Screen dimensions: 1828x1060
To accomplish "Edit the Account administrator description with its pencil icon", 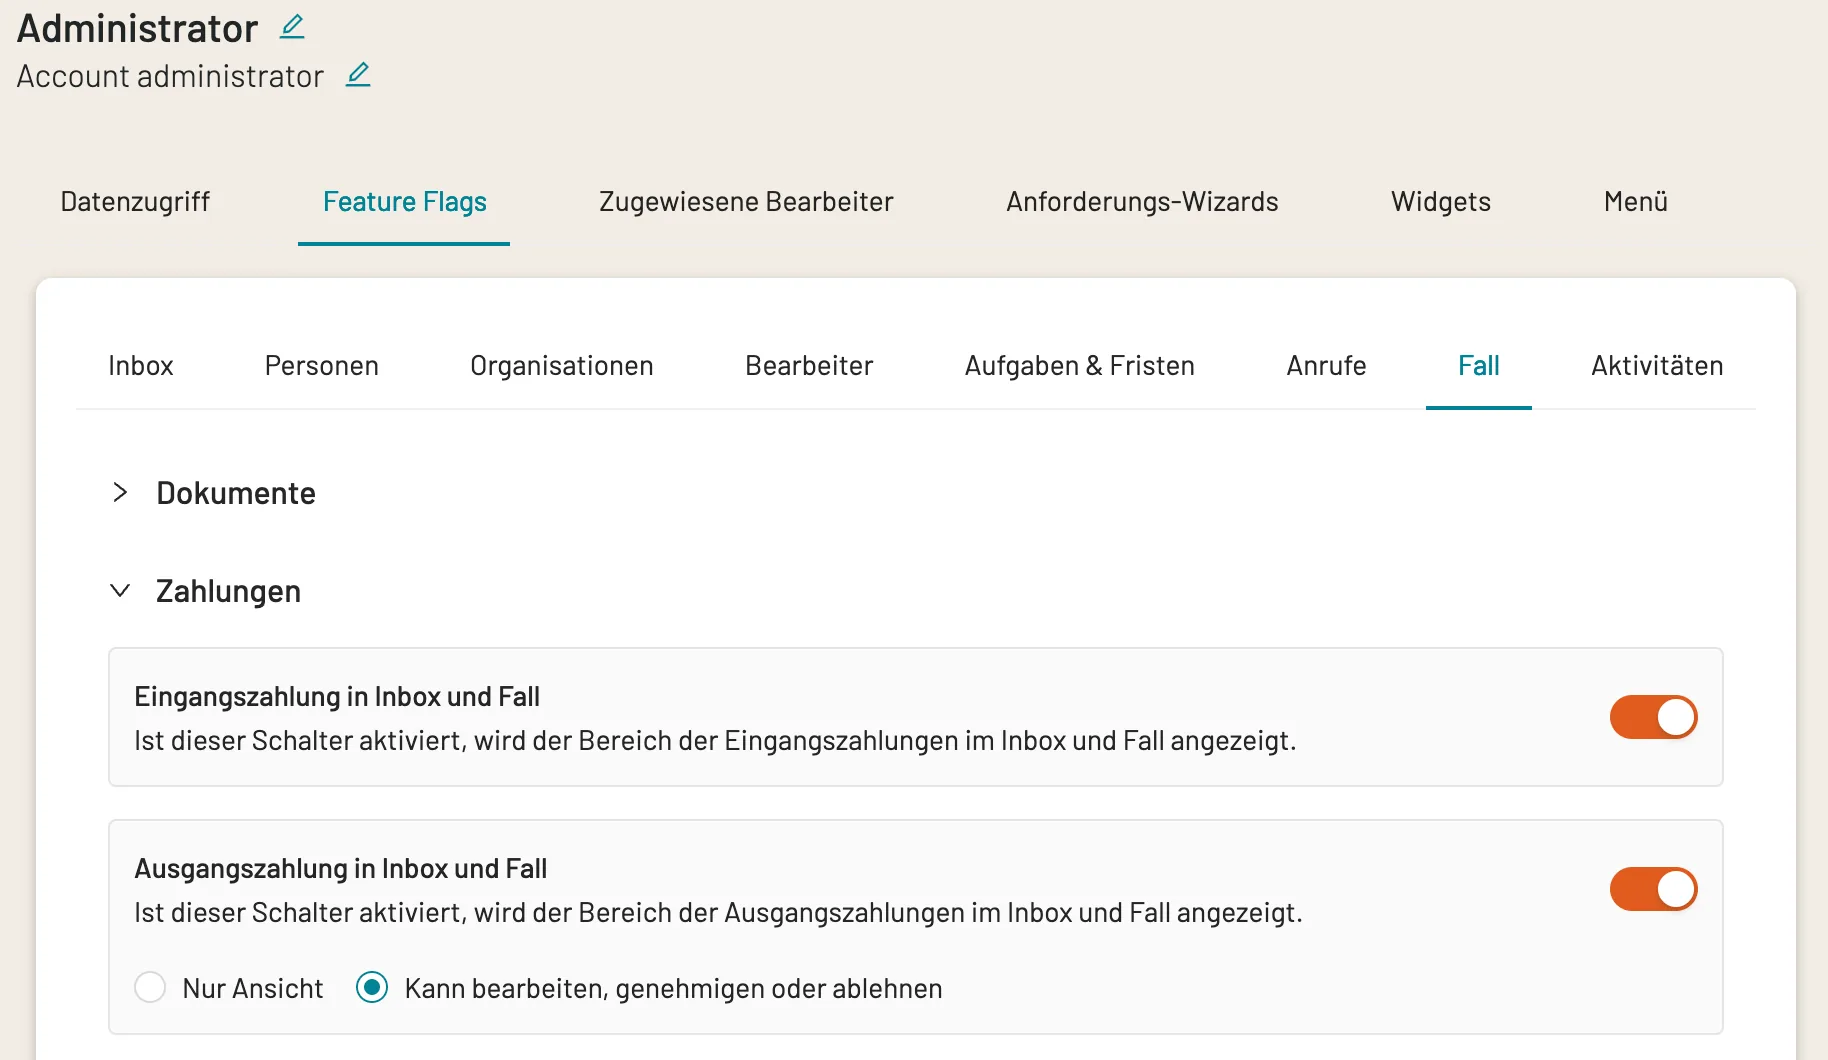I will tap(358, 75).
